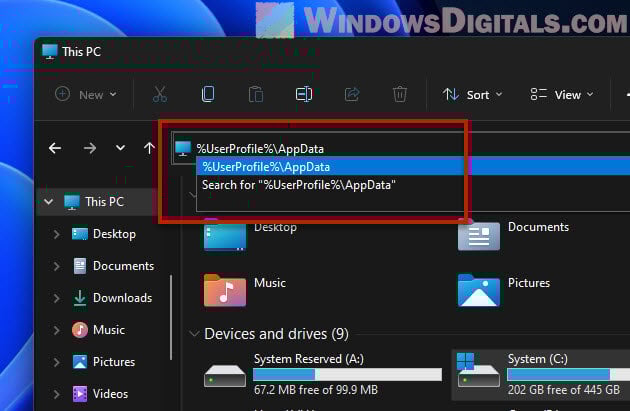Click the System Reserved (A:) usage bar
The height and width of the screenshot is (411, 630).
pyautogui.click(x=348, y=374)
